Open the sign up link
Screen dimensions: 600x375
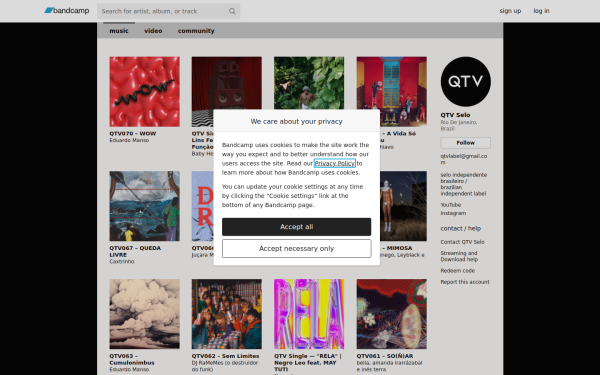click(x=510, y=11)
